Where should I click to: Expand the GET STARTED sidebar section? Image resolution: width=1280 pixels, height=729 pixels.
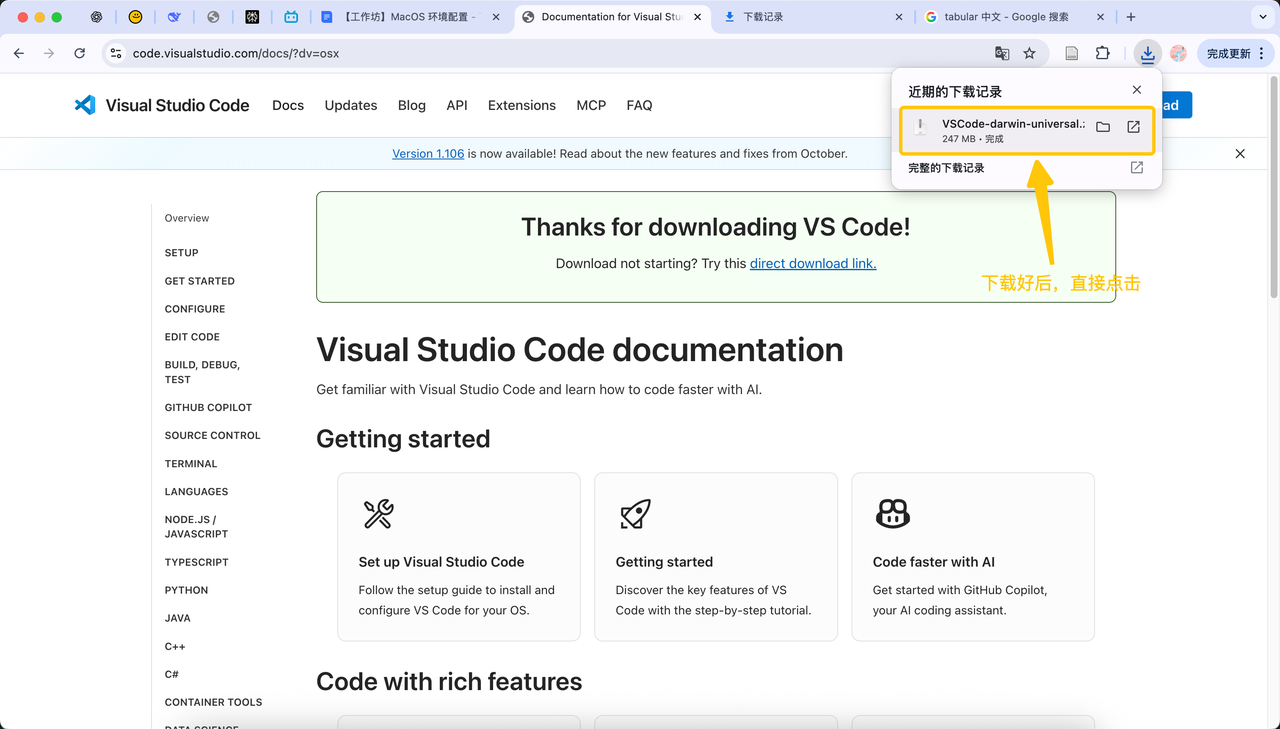[x=199, y=281]
